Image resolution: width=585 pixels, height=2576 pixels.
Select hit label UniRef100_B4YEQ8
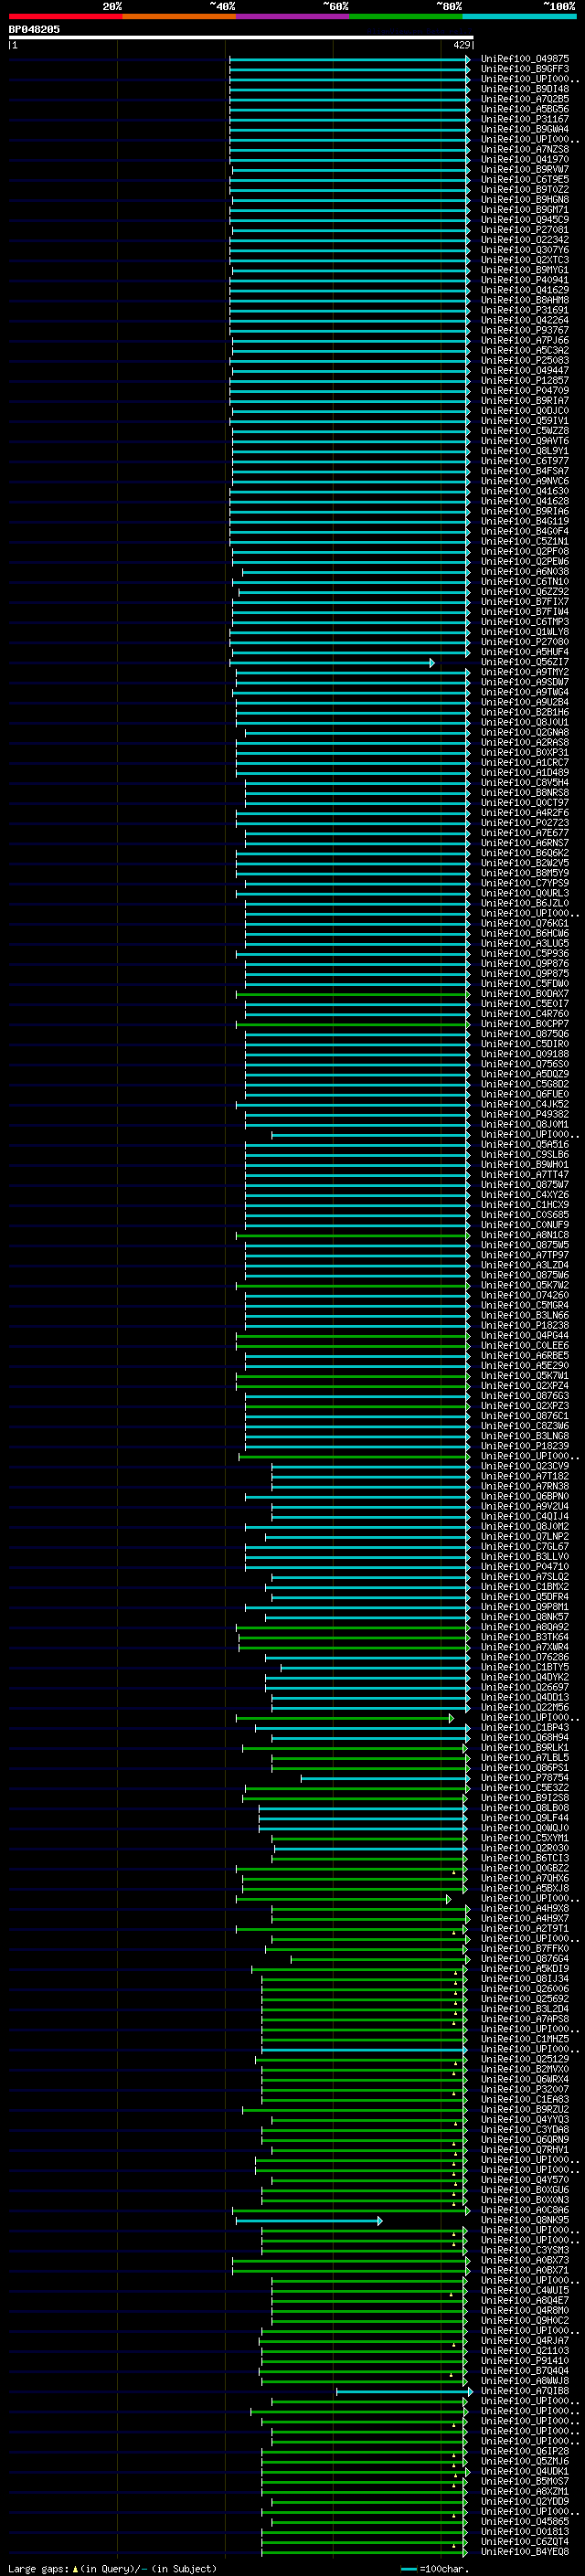click(525, 2552)
